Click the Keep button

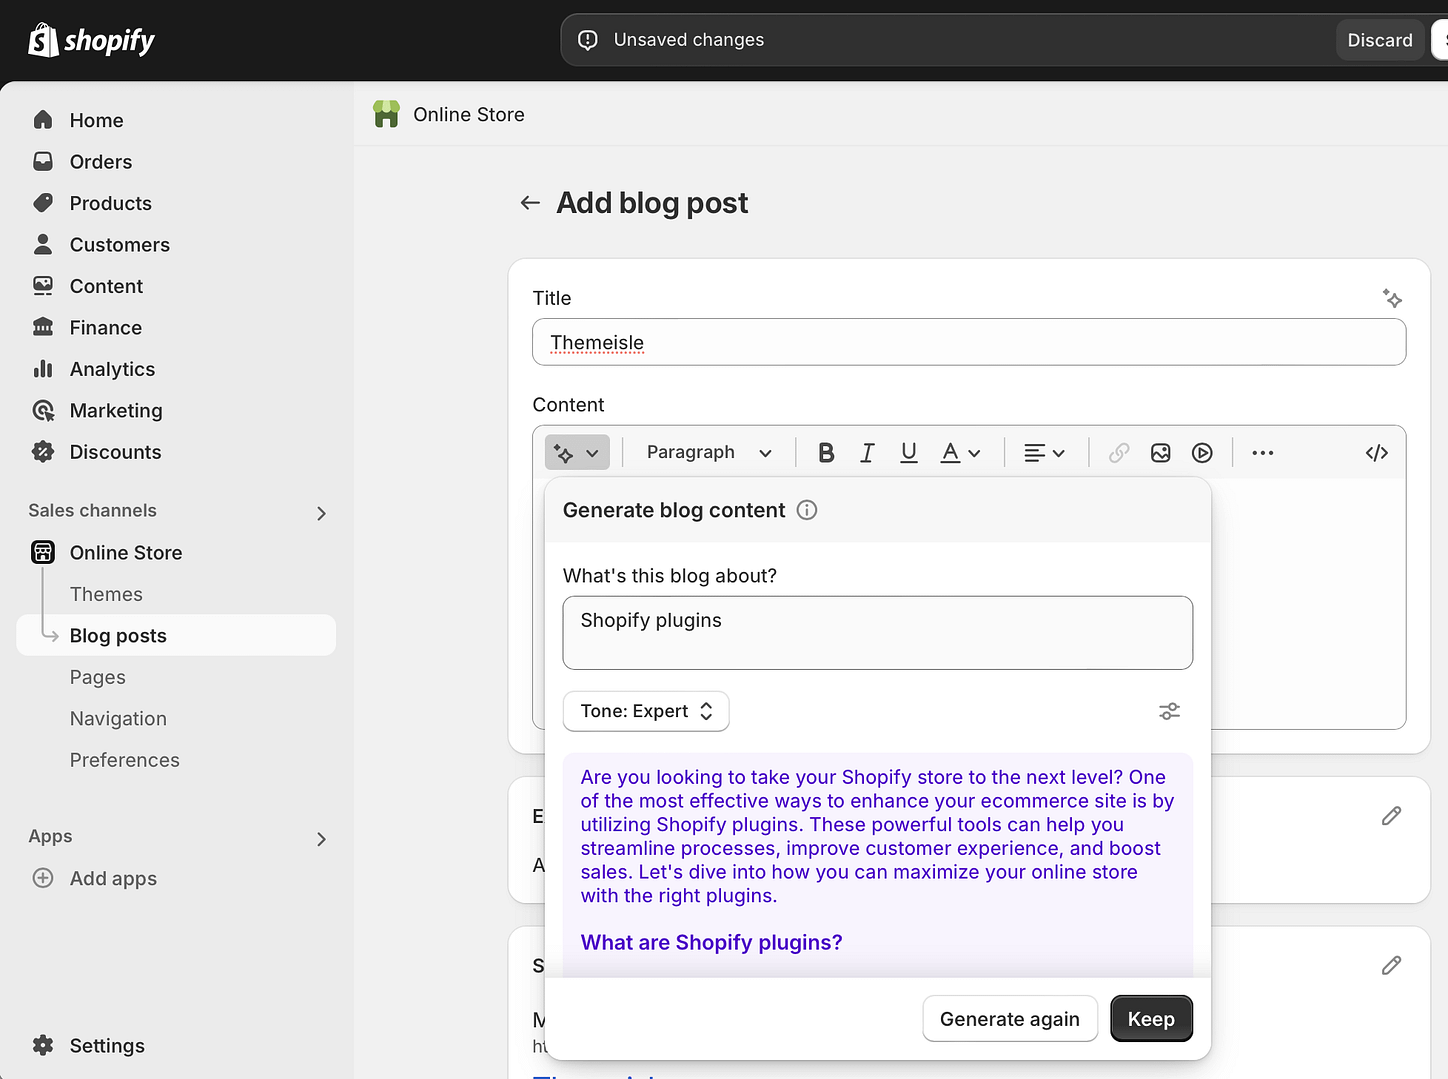point(1151,1019)
